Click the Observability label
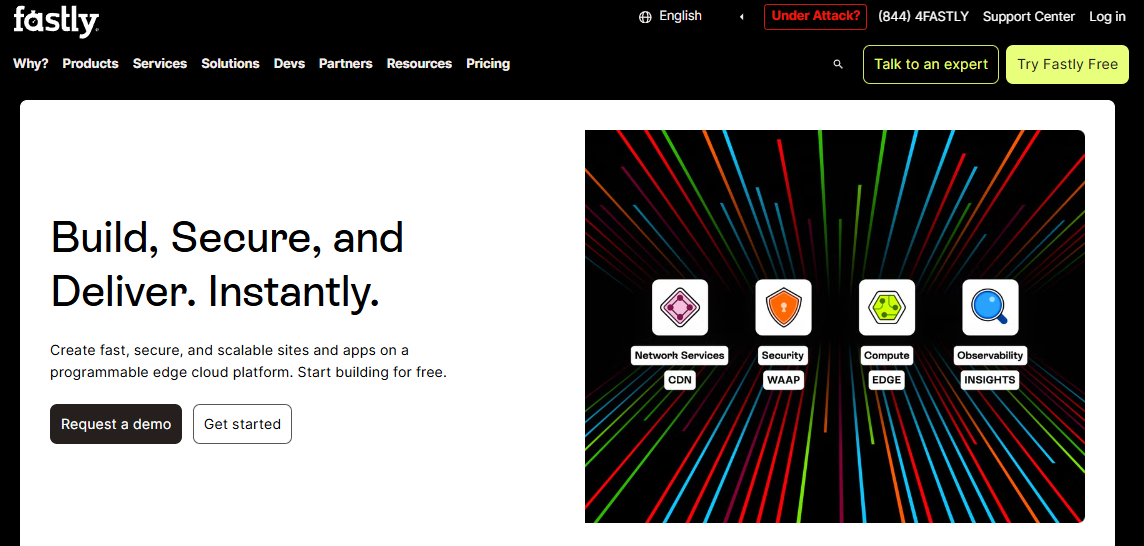This screenshot has height=546, width=1144. click(x=990, y=355)
